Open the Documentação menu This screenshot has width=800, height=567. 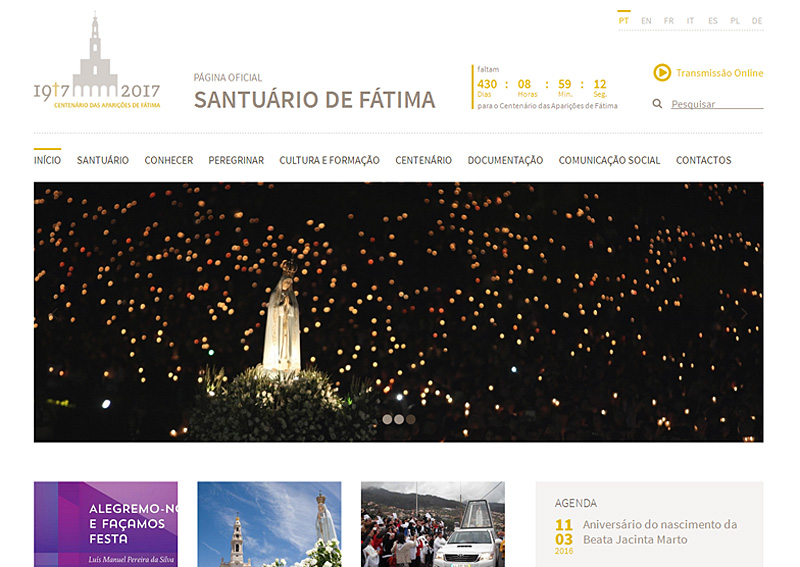505,160
